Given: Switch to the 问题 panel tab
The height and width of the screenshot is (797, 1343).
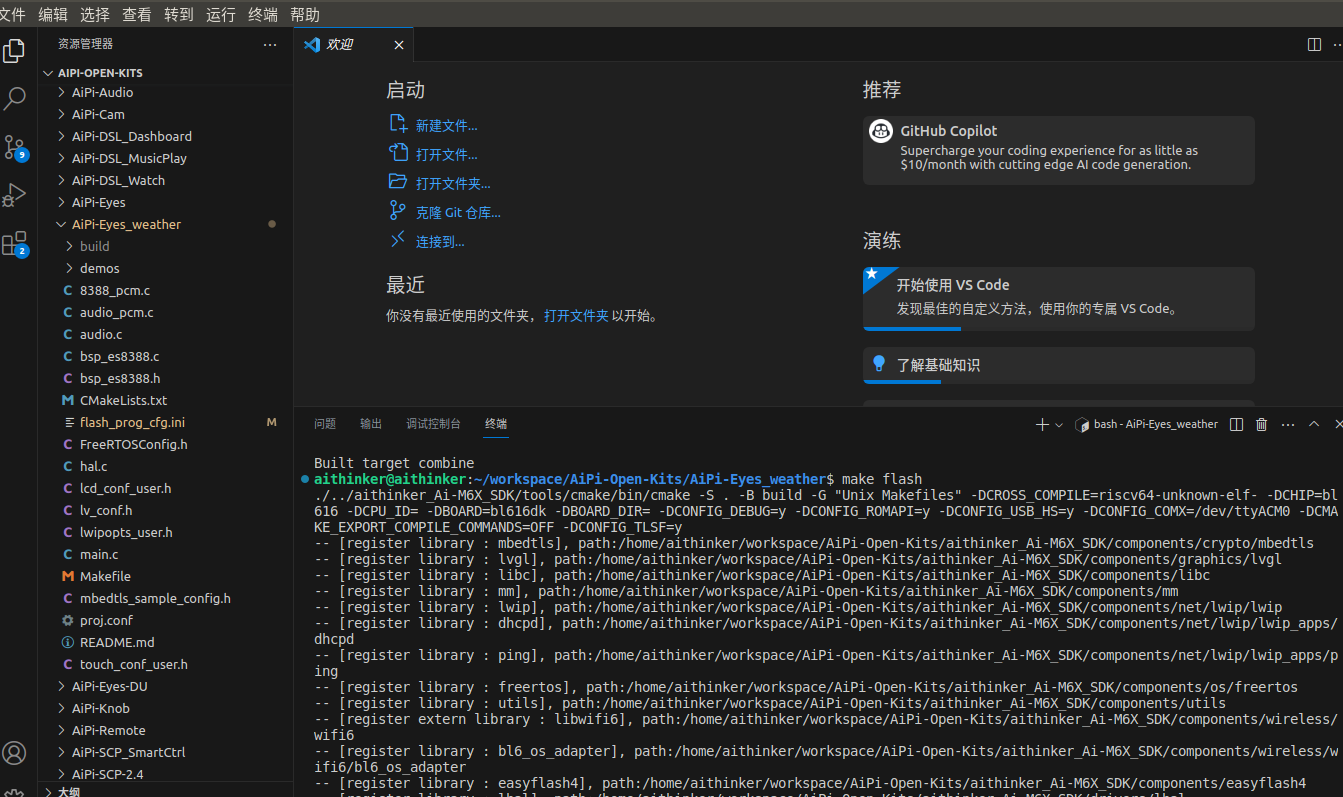Looking at the screenshot, I should click(325, 424).
